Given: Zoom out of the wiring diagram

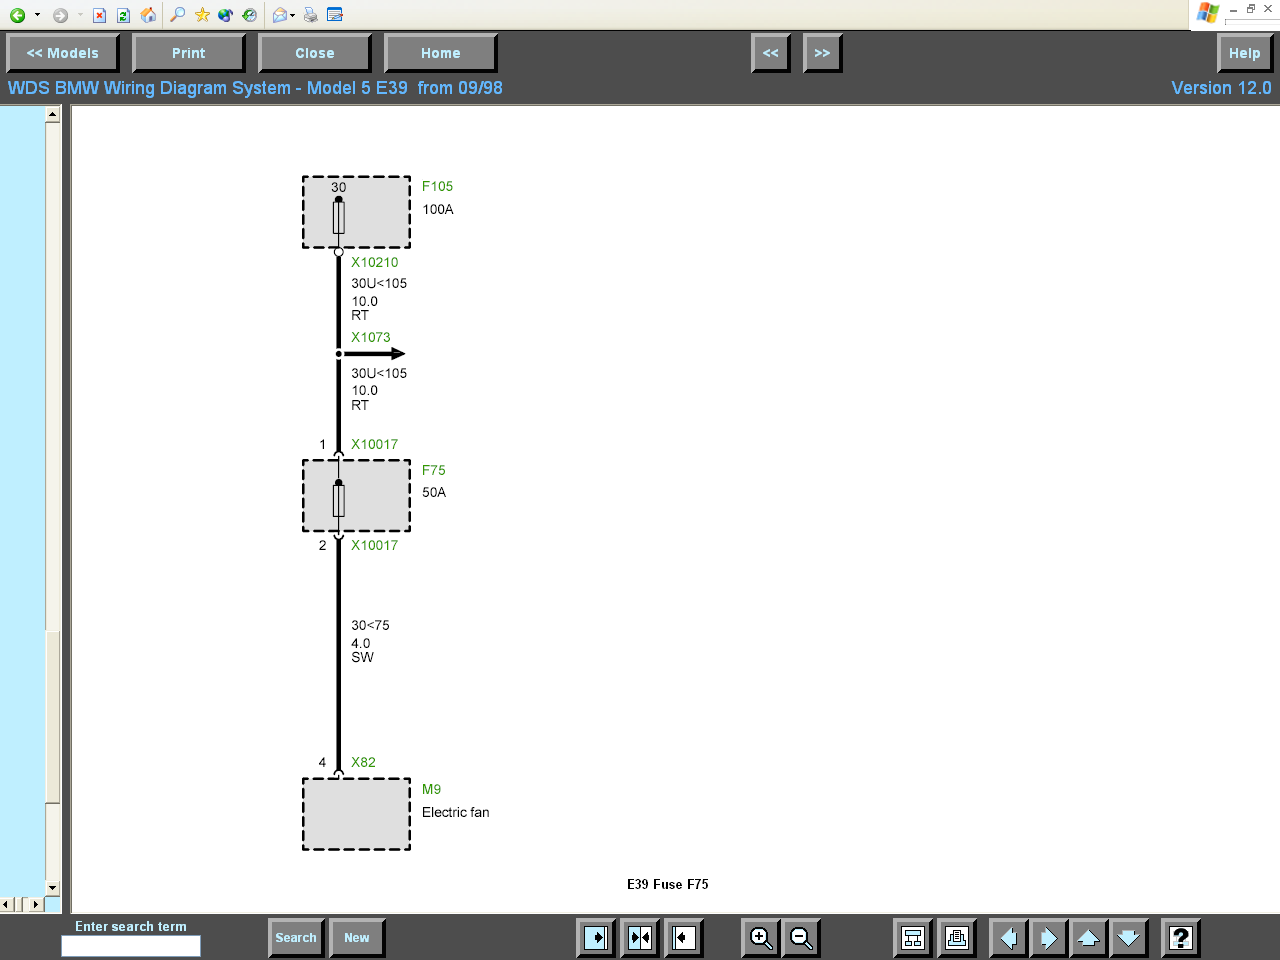Looking at the screenshot, I should click(802, 938).
